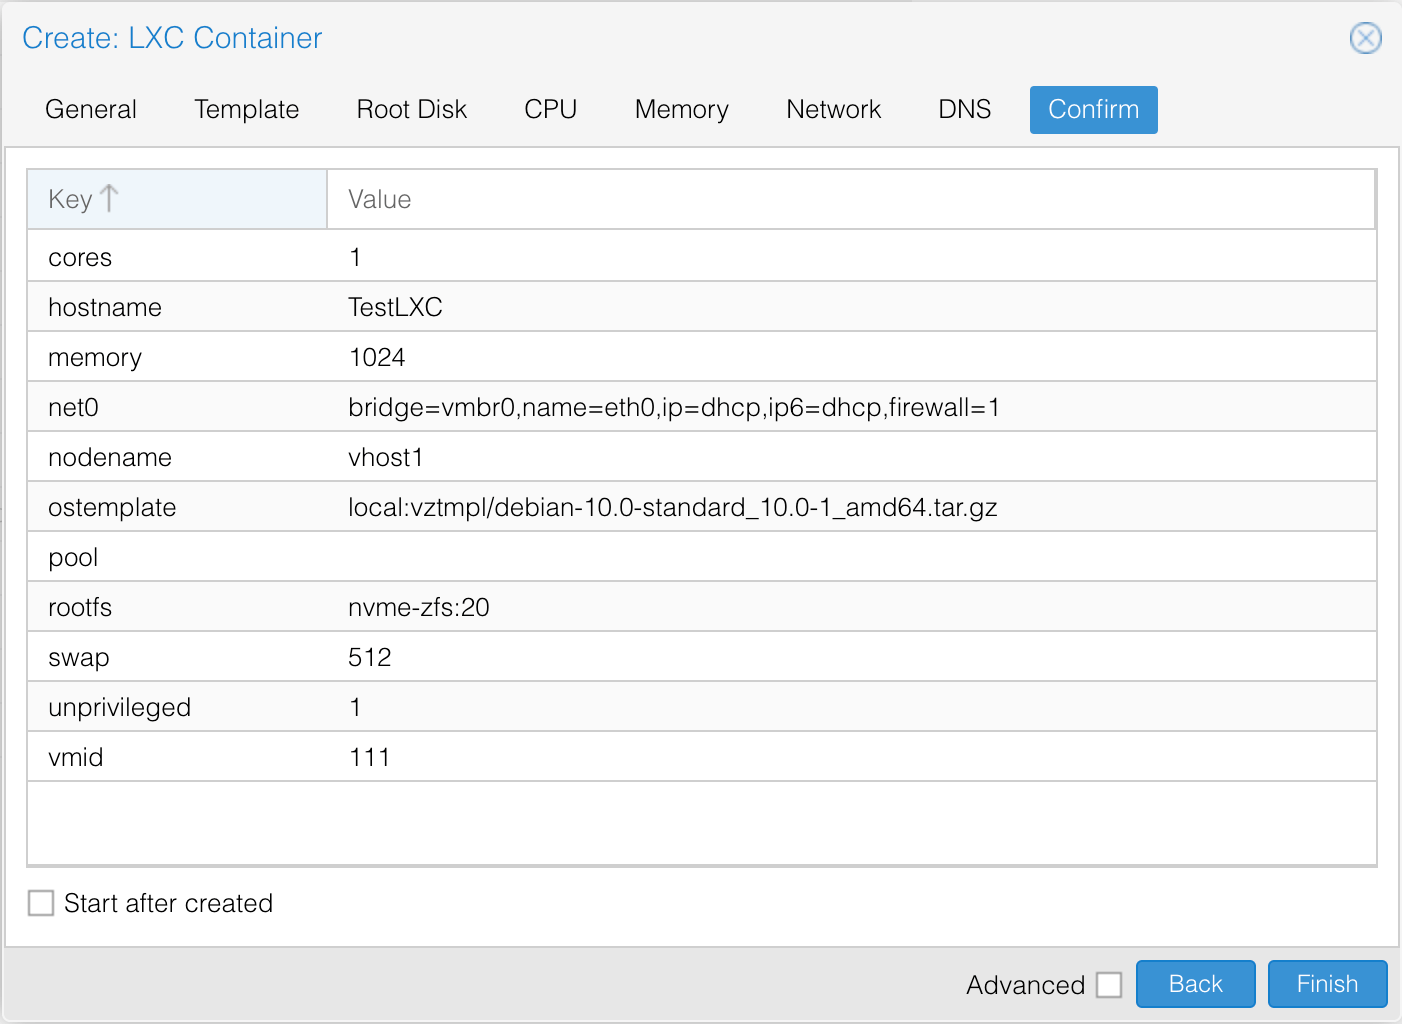Go to the Root Disk tab
This screenshot has height=1024, width=1402.
pos(412,109)
